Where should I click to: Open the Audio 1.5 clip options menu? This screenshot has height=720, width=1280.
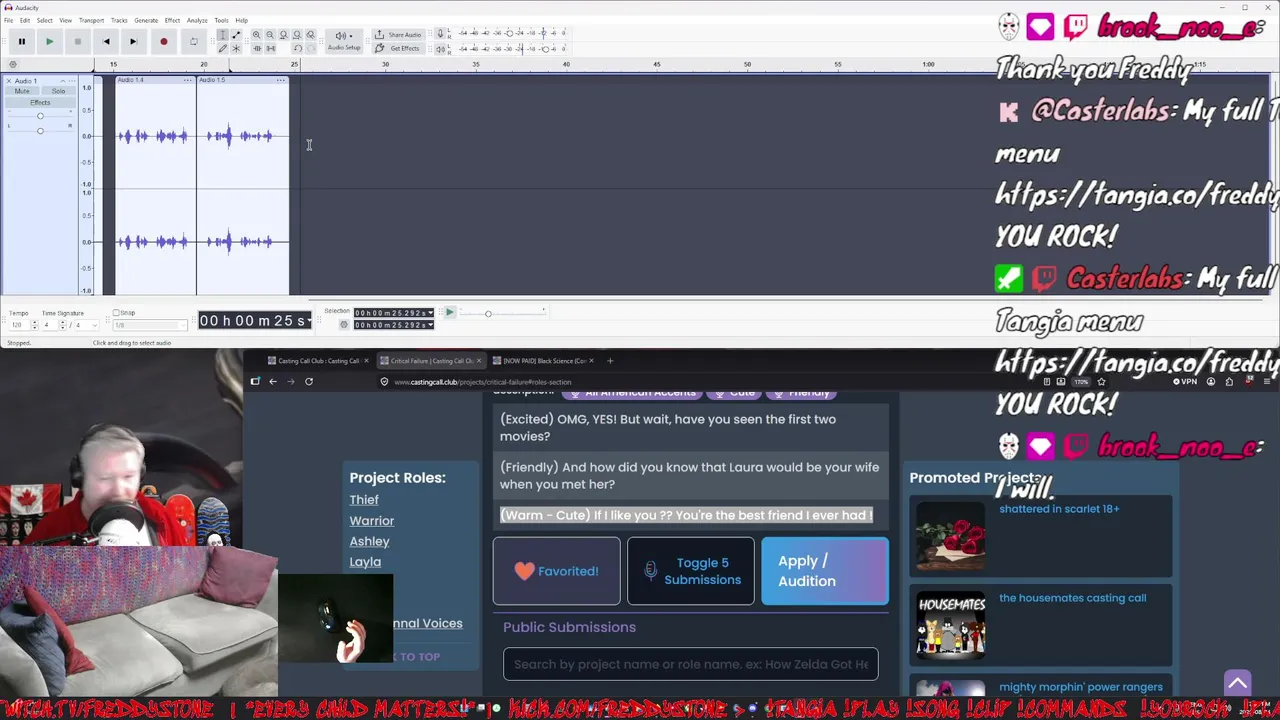click(281, 80)
